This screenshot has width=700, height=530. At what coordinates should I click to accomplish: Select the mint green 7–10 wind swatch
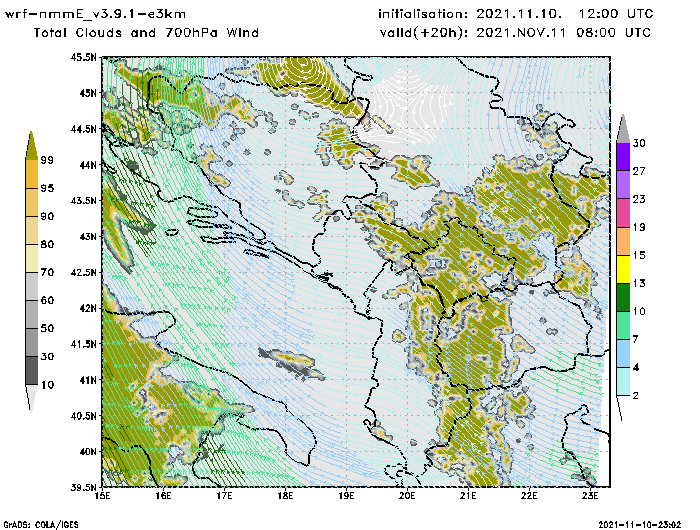[623, 325]
